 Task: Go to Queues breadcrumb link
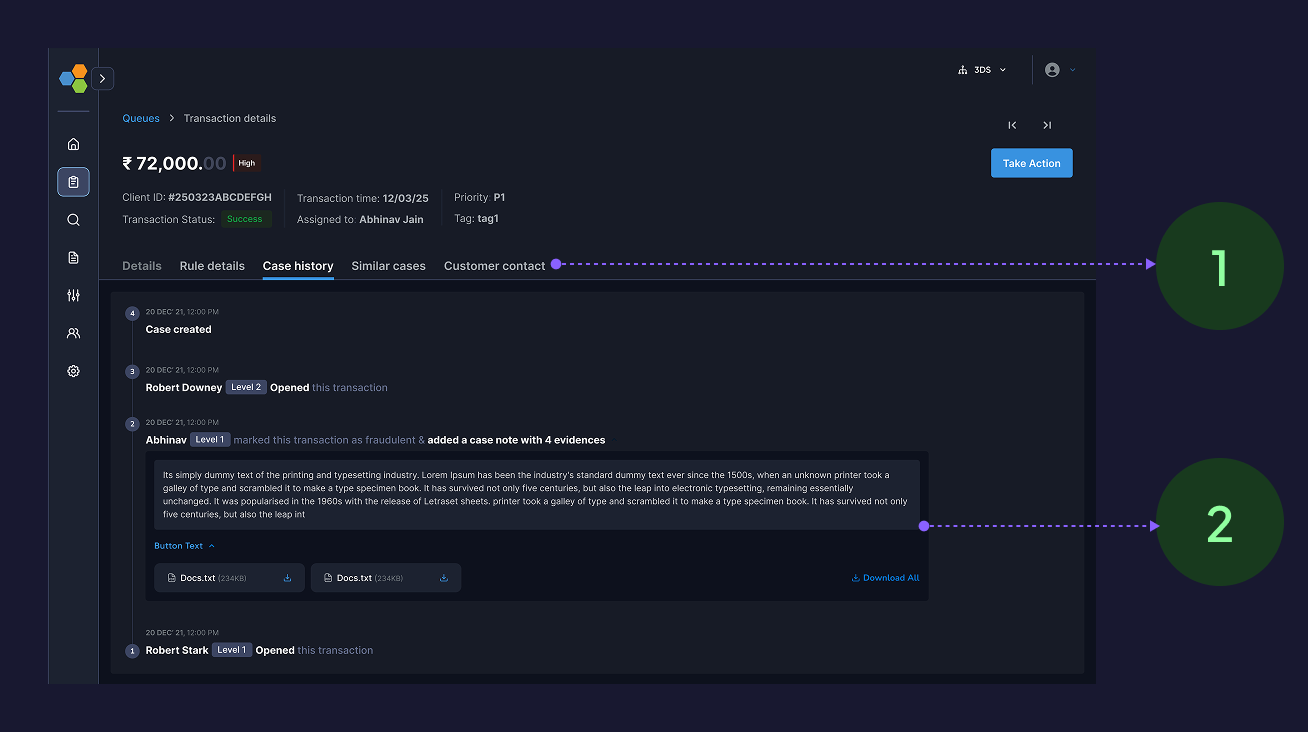141,118
